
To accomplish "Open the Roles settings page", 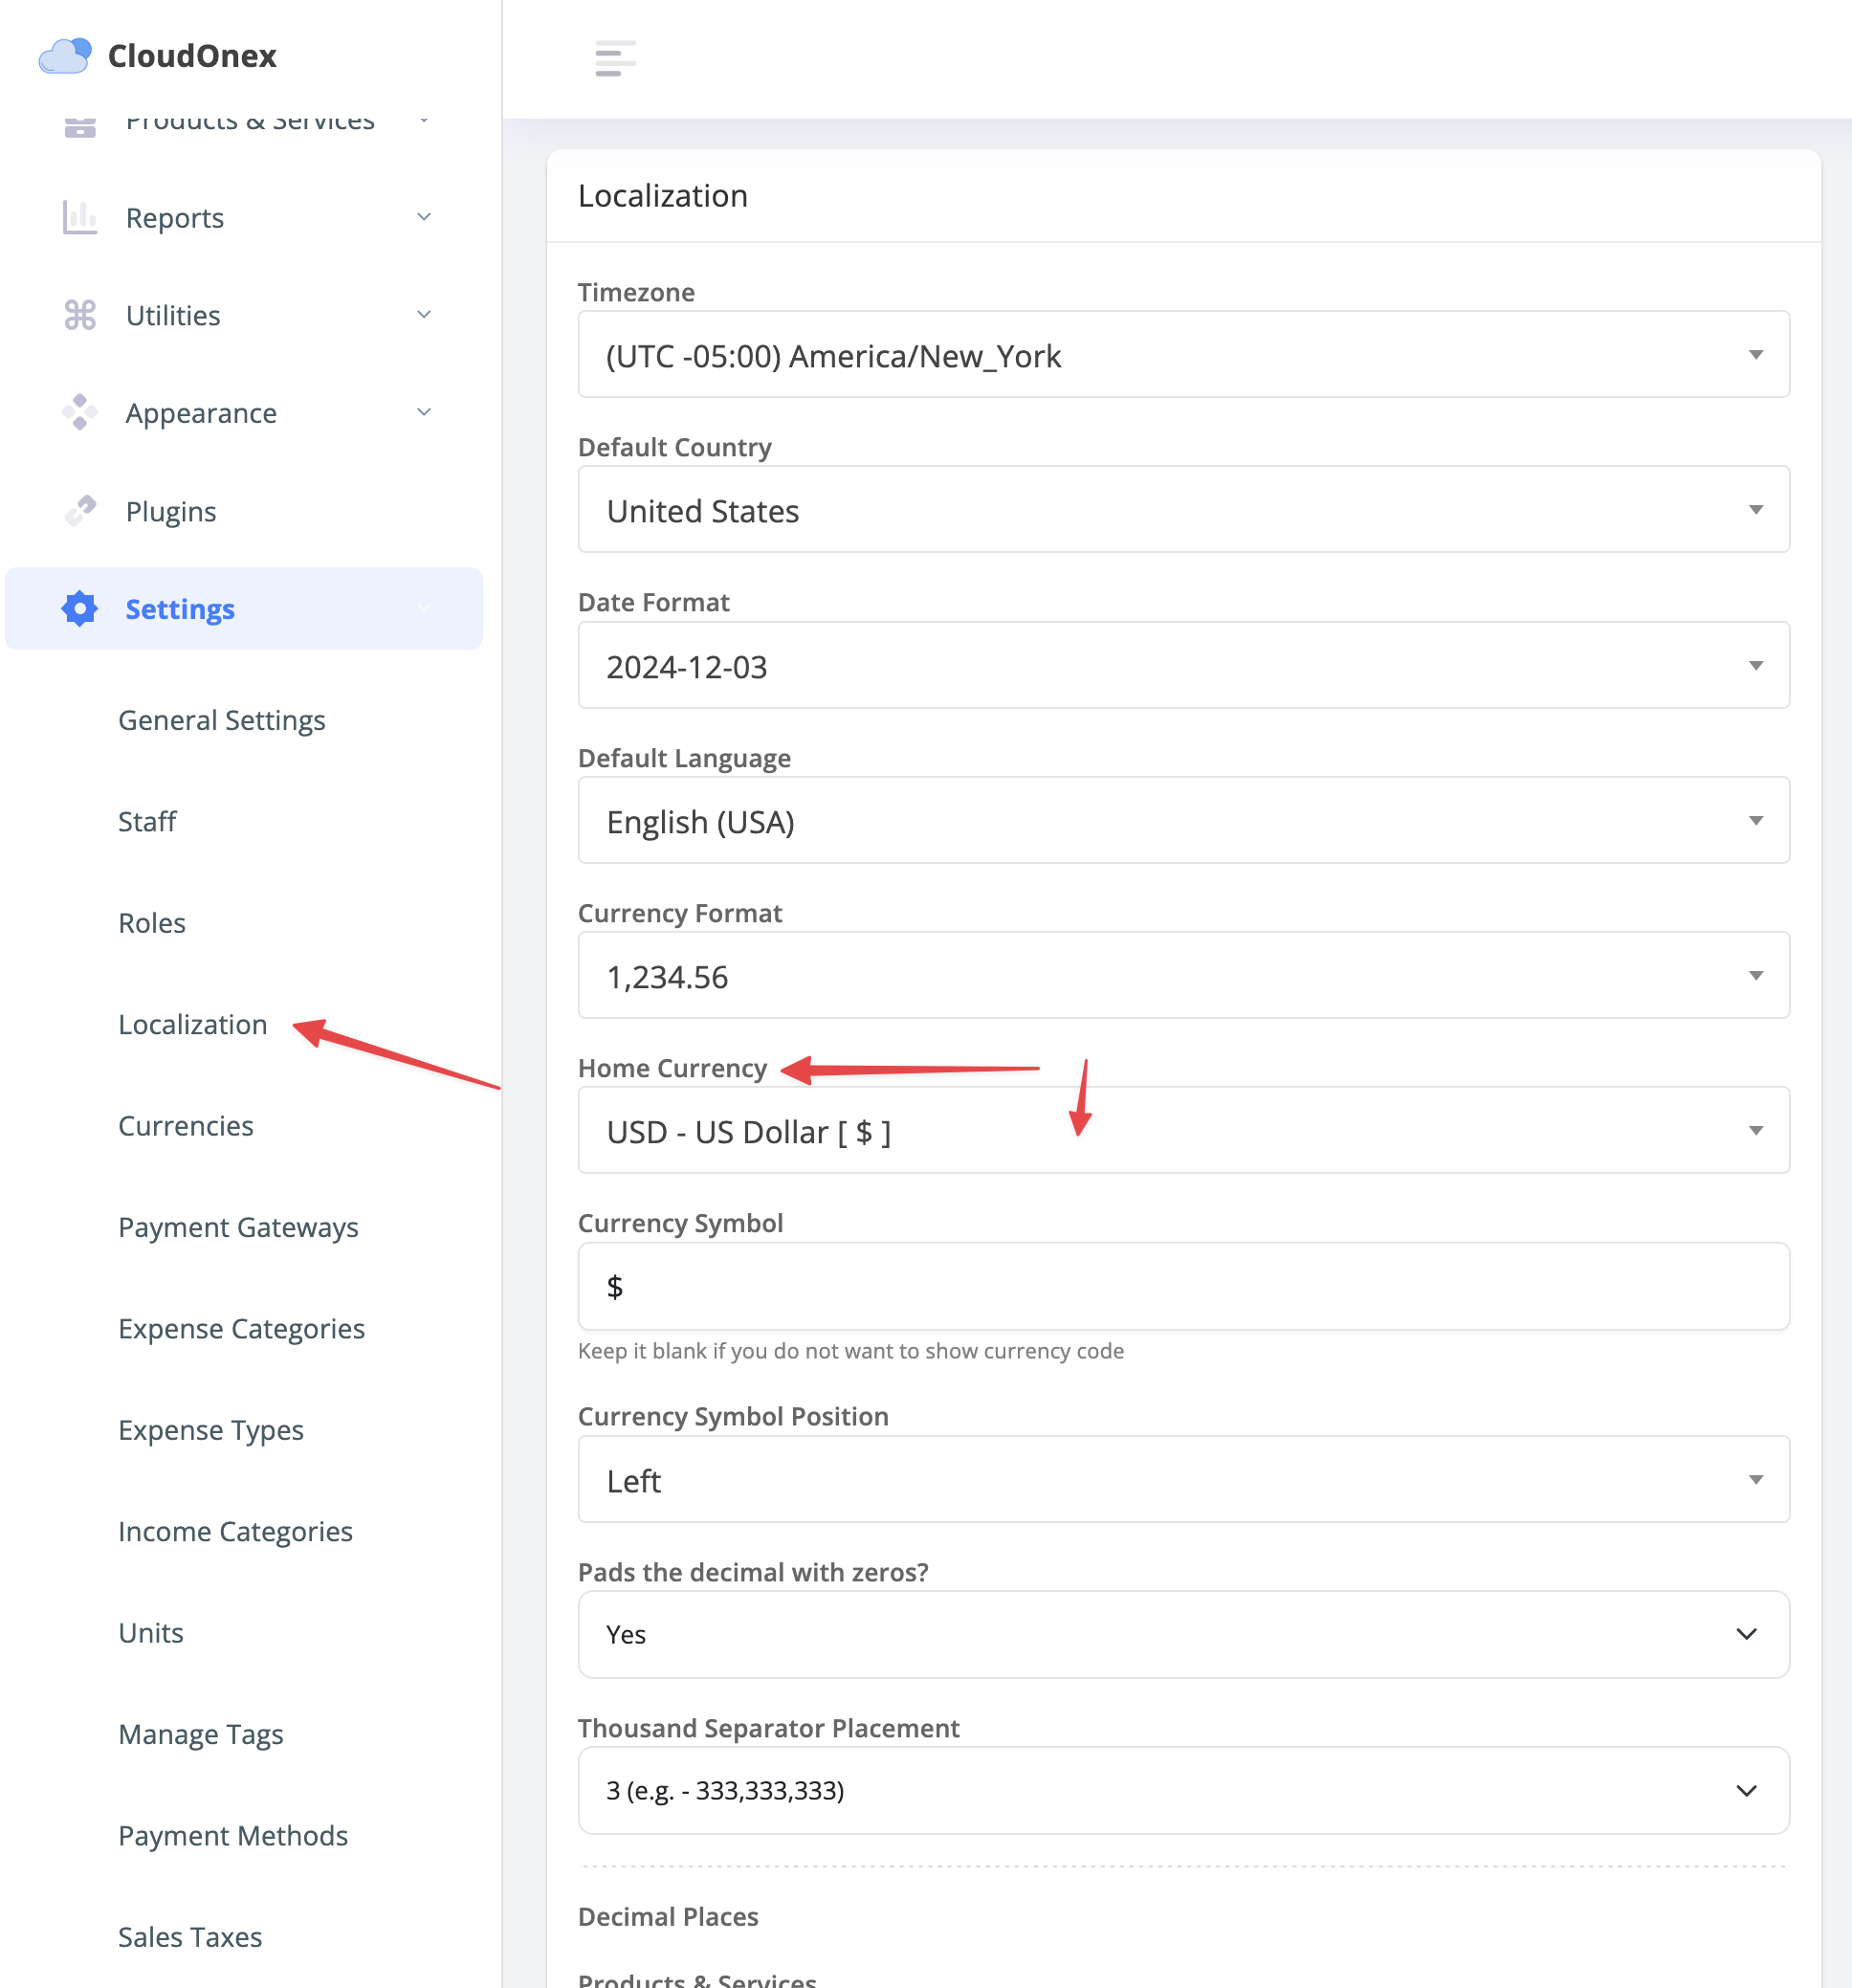I will 152,923.
